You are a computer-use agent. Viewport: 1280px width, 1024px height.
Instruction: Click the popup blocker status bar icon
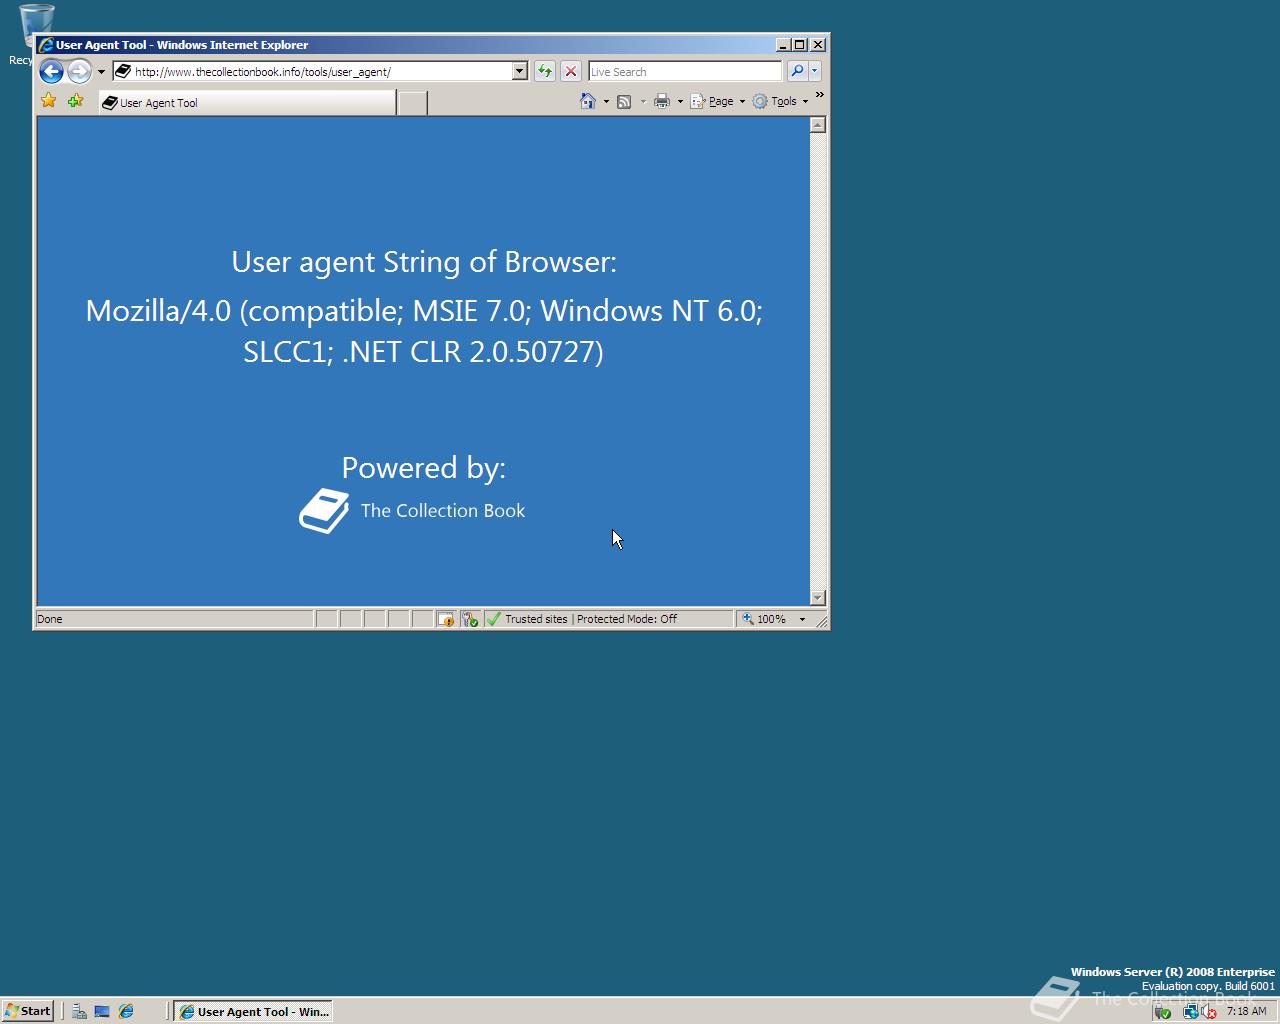(445, 619)
